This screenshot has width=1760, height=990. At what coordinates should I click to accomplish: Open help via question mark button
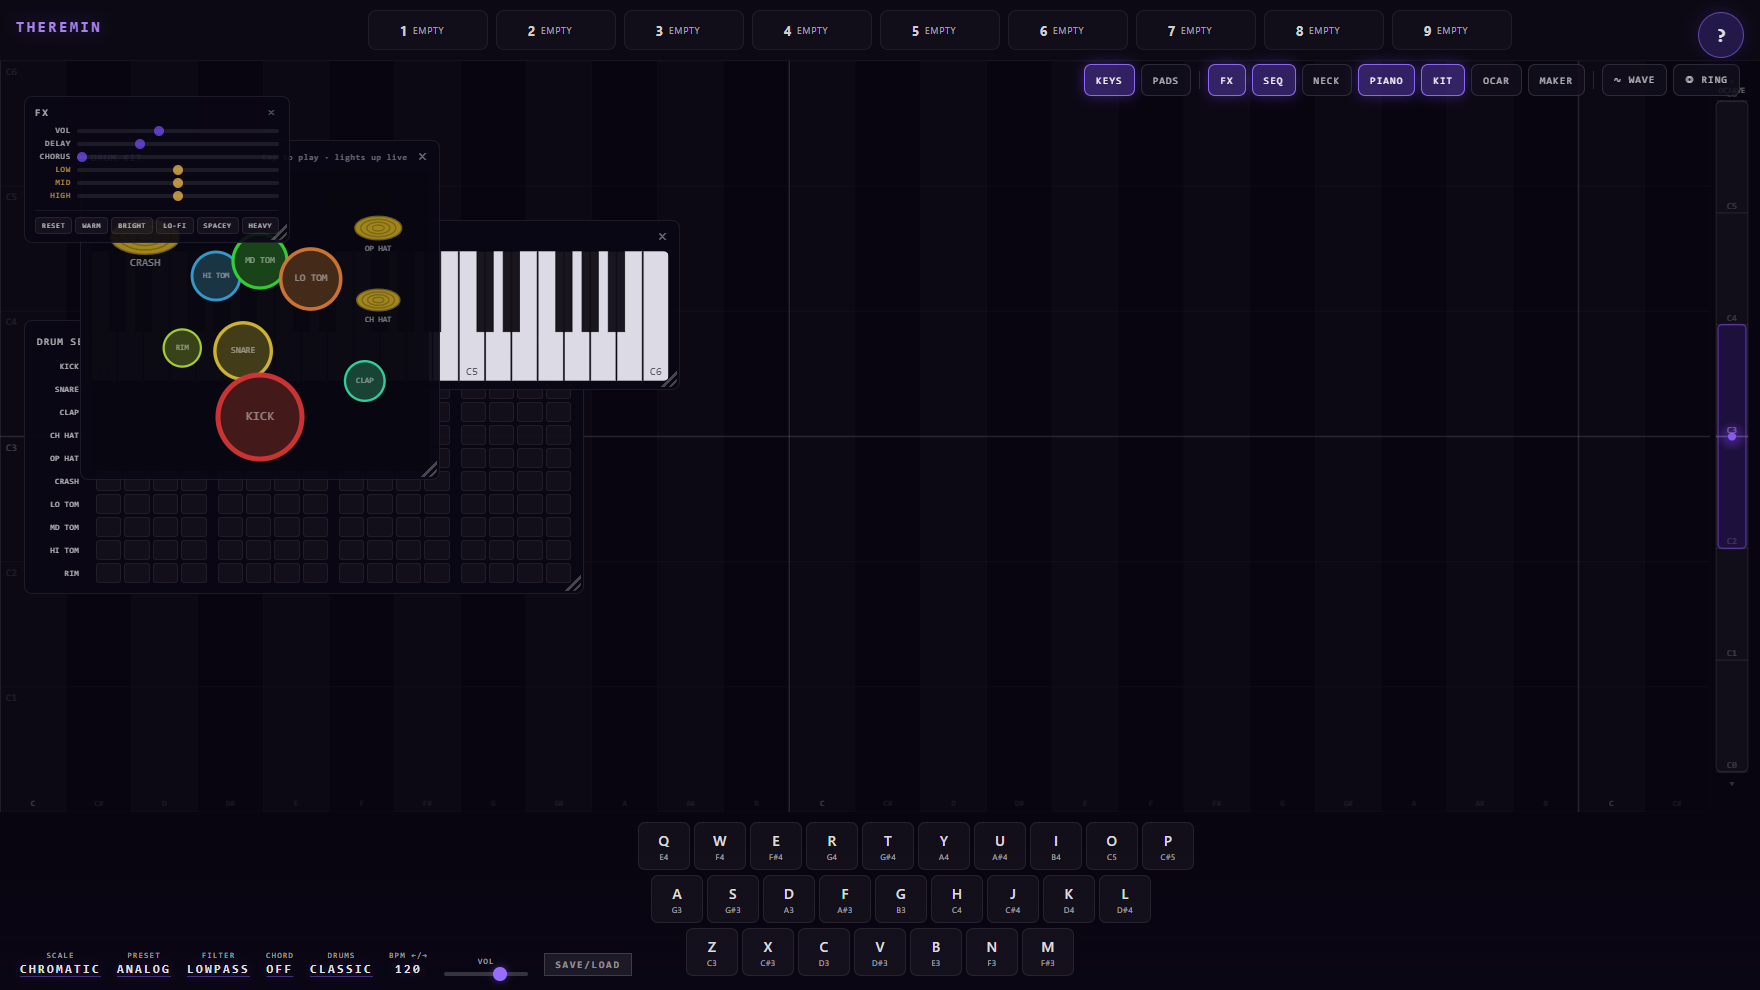click(1720, 35)
